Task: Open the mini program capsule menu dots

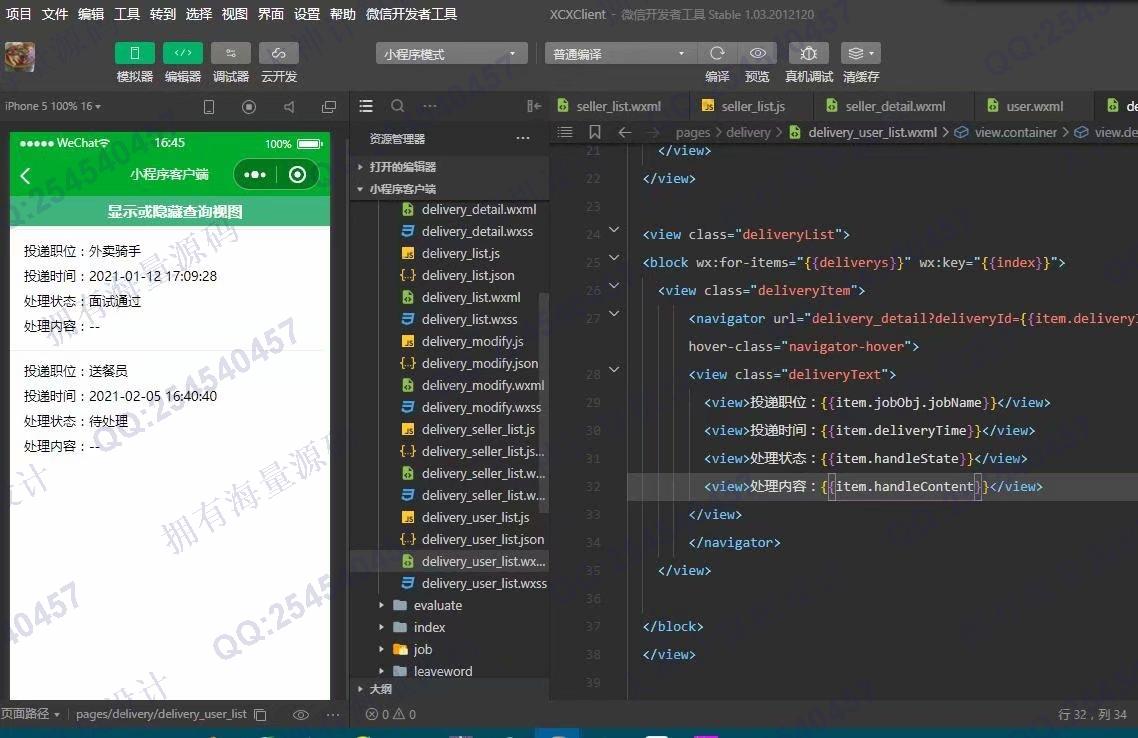Action: [x=255, y=174]
